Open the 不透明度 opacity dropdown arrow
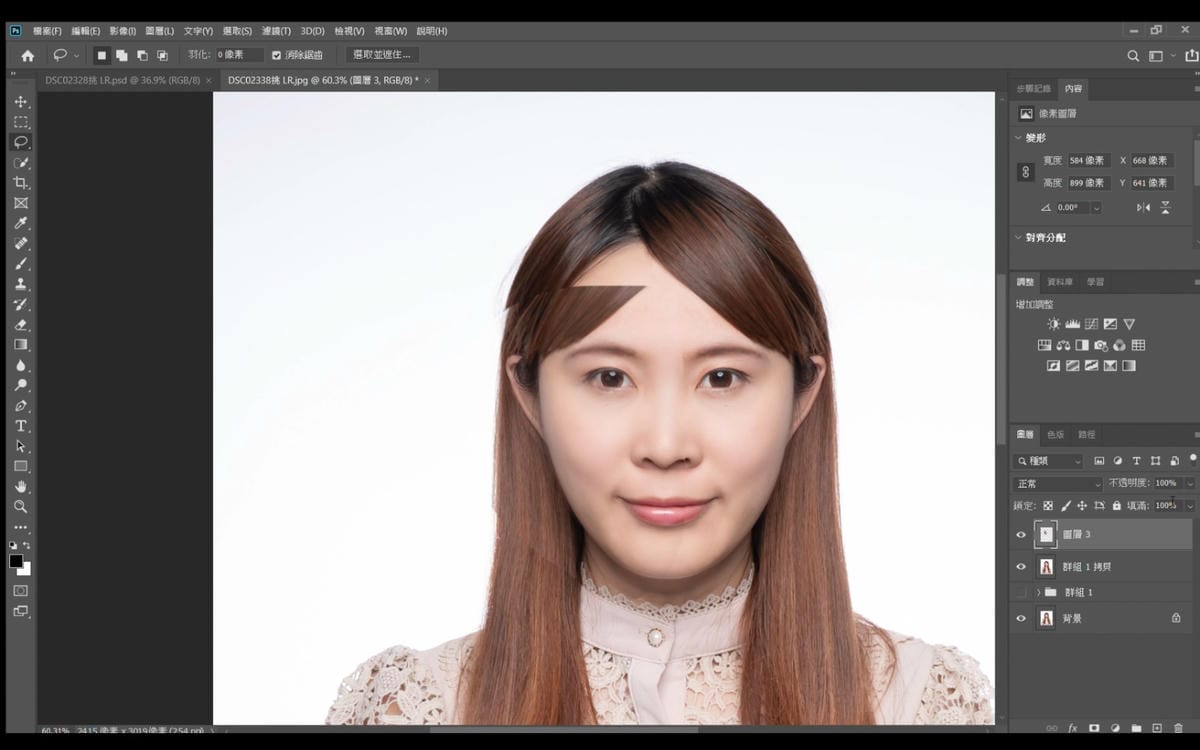 (x=1190, y=484)
